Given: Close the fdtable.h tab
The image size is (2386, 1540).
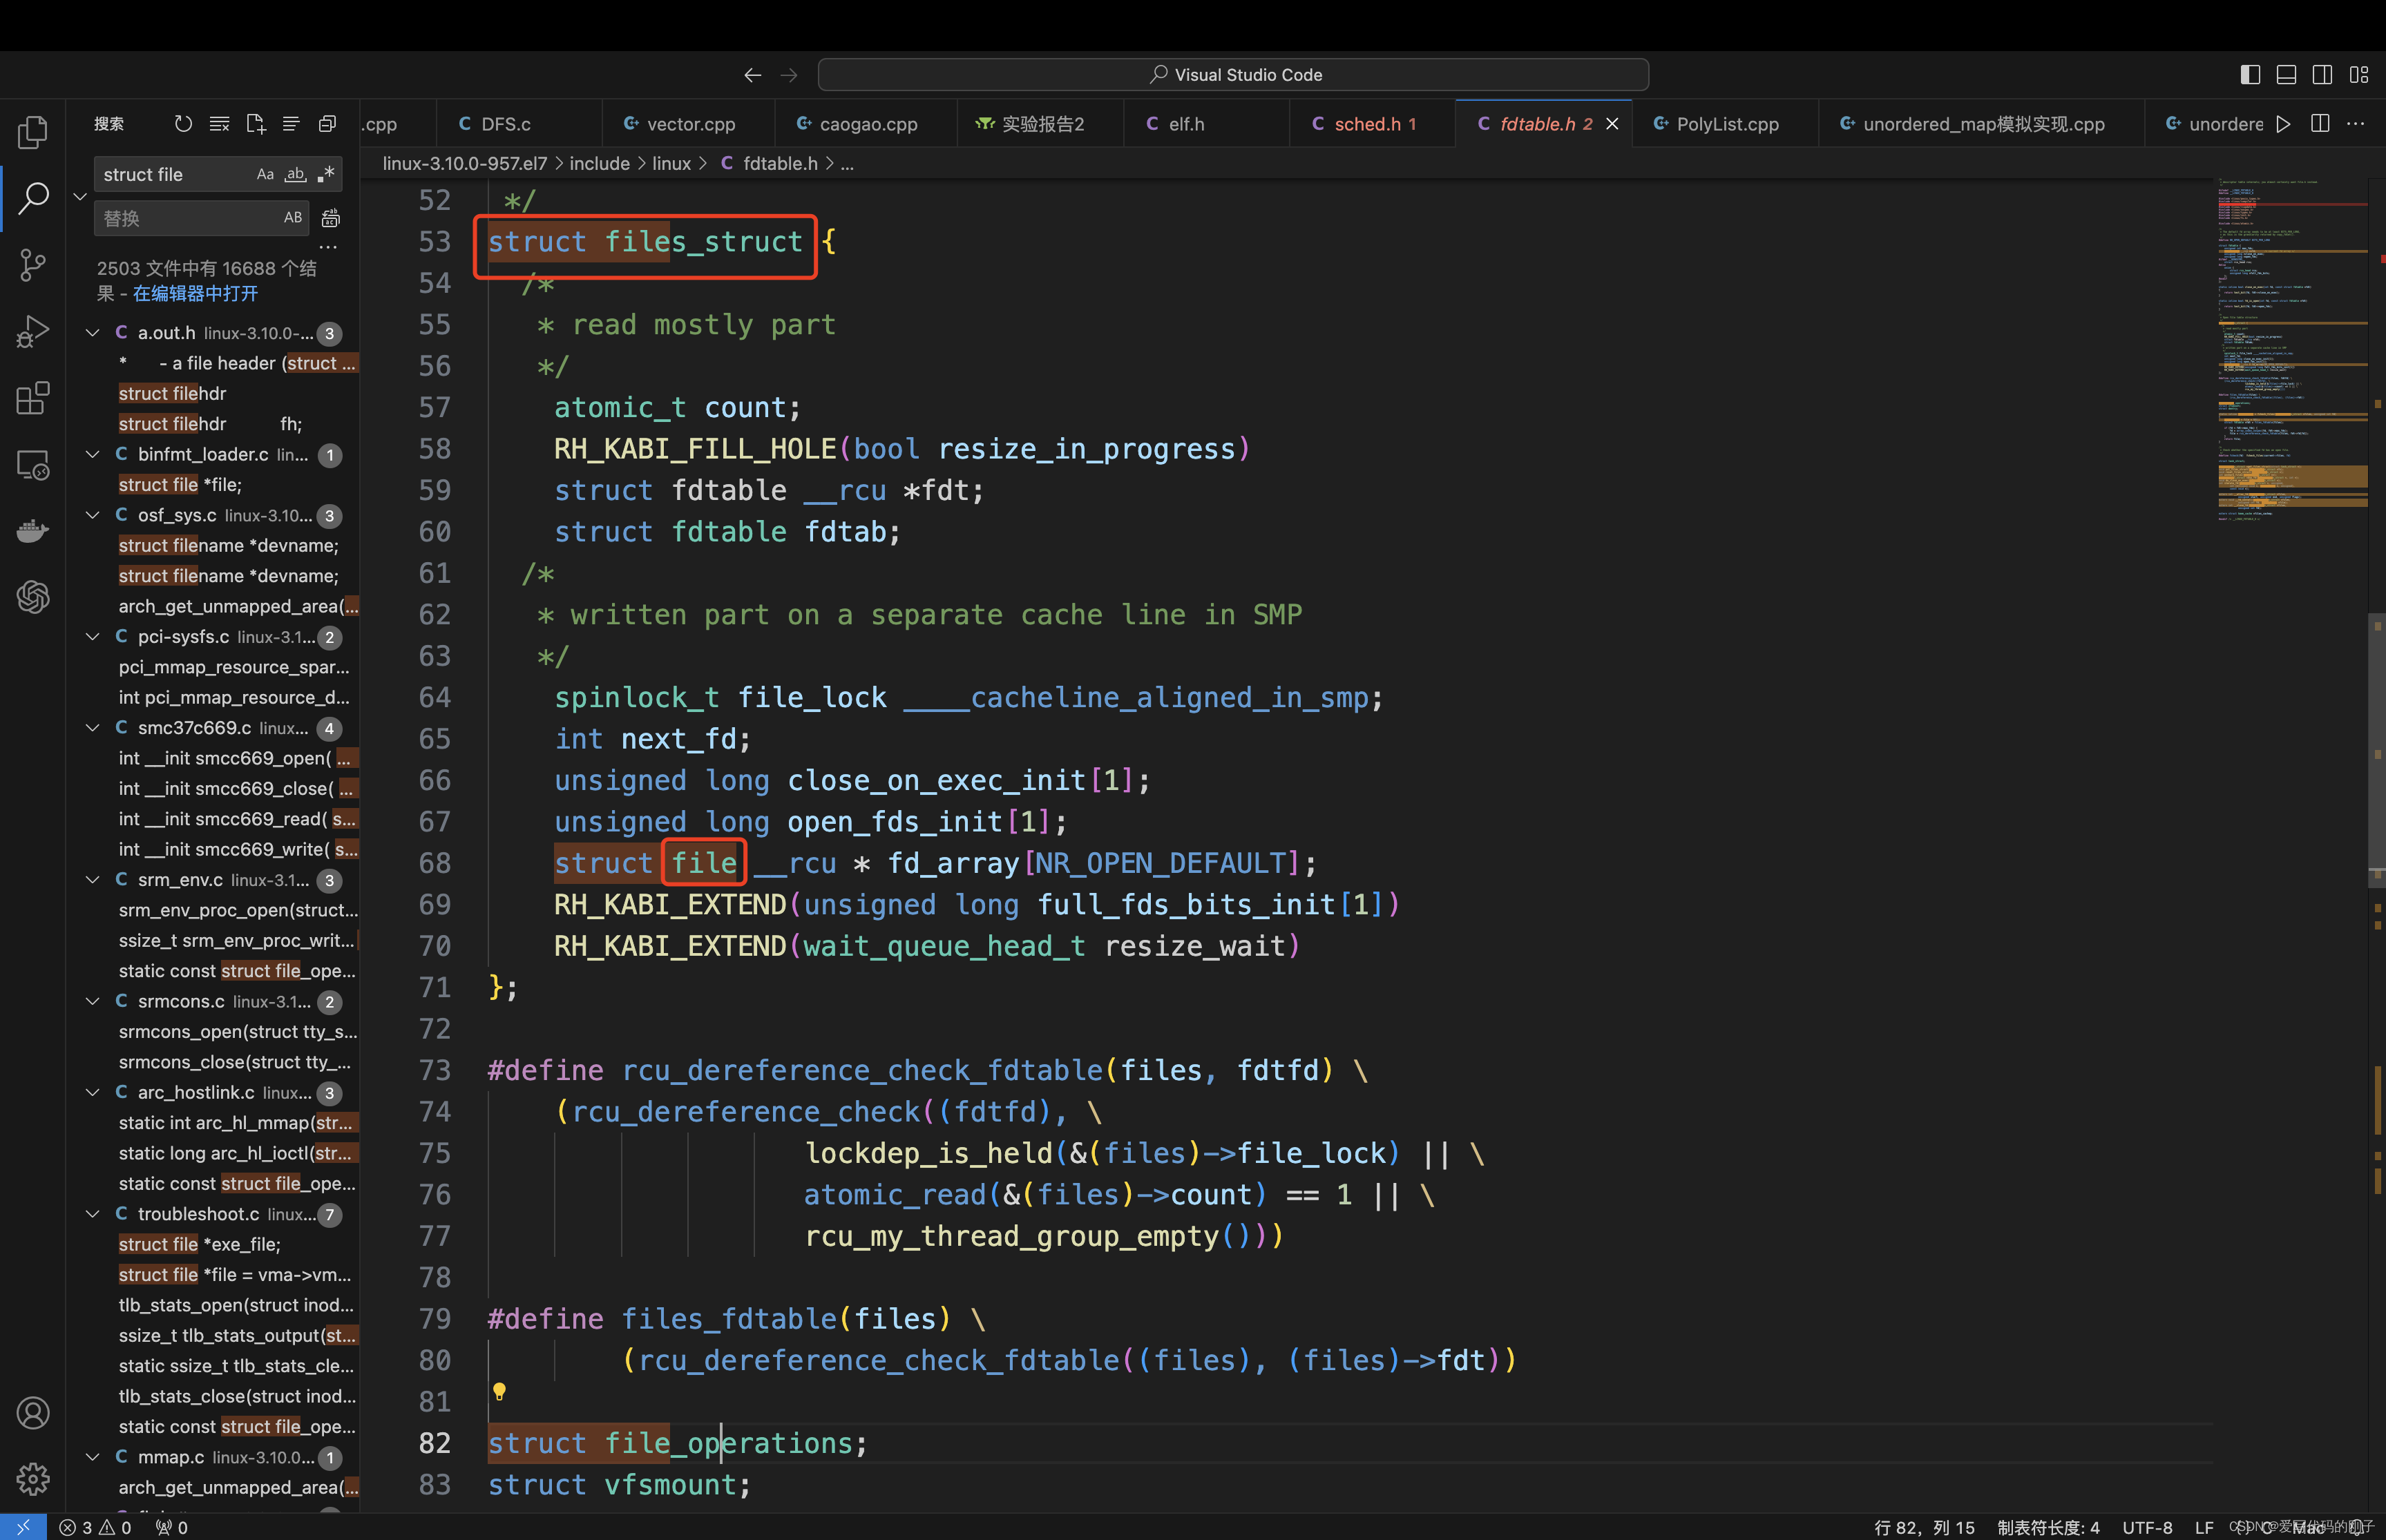Looking at the screenshot, I should [x=1612, y=124].
